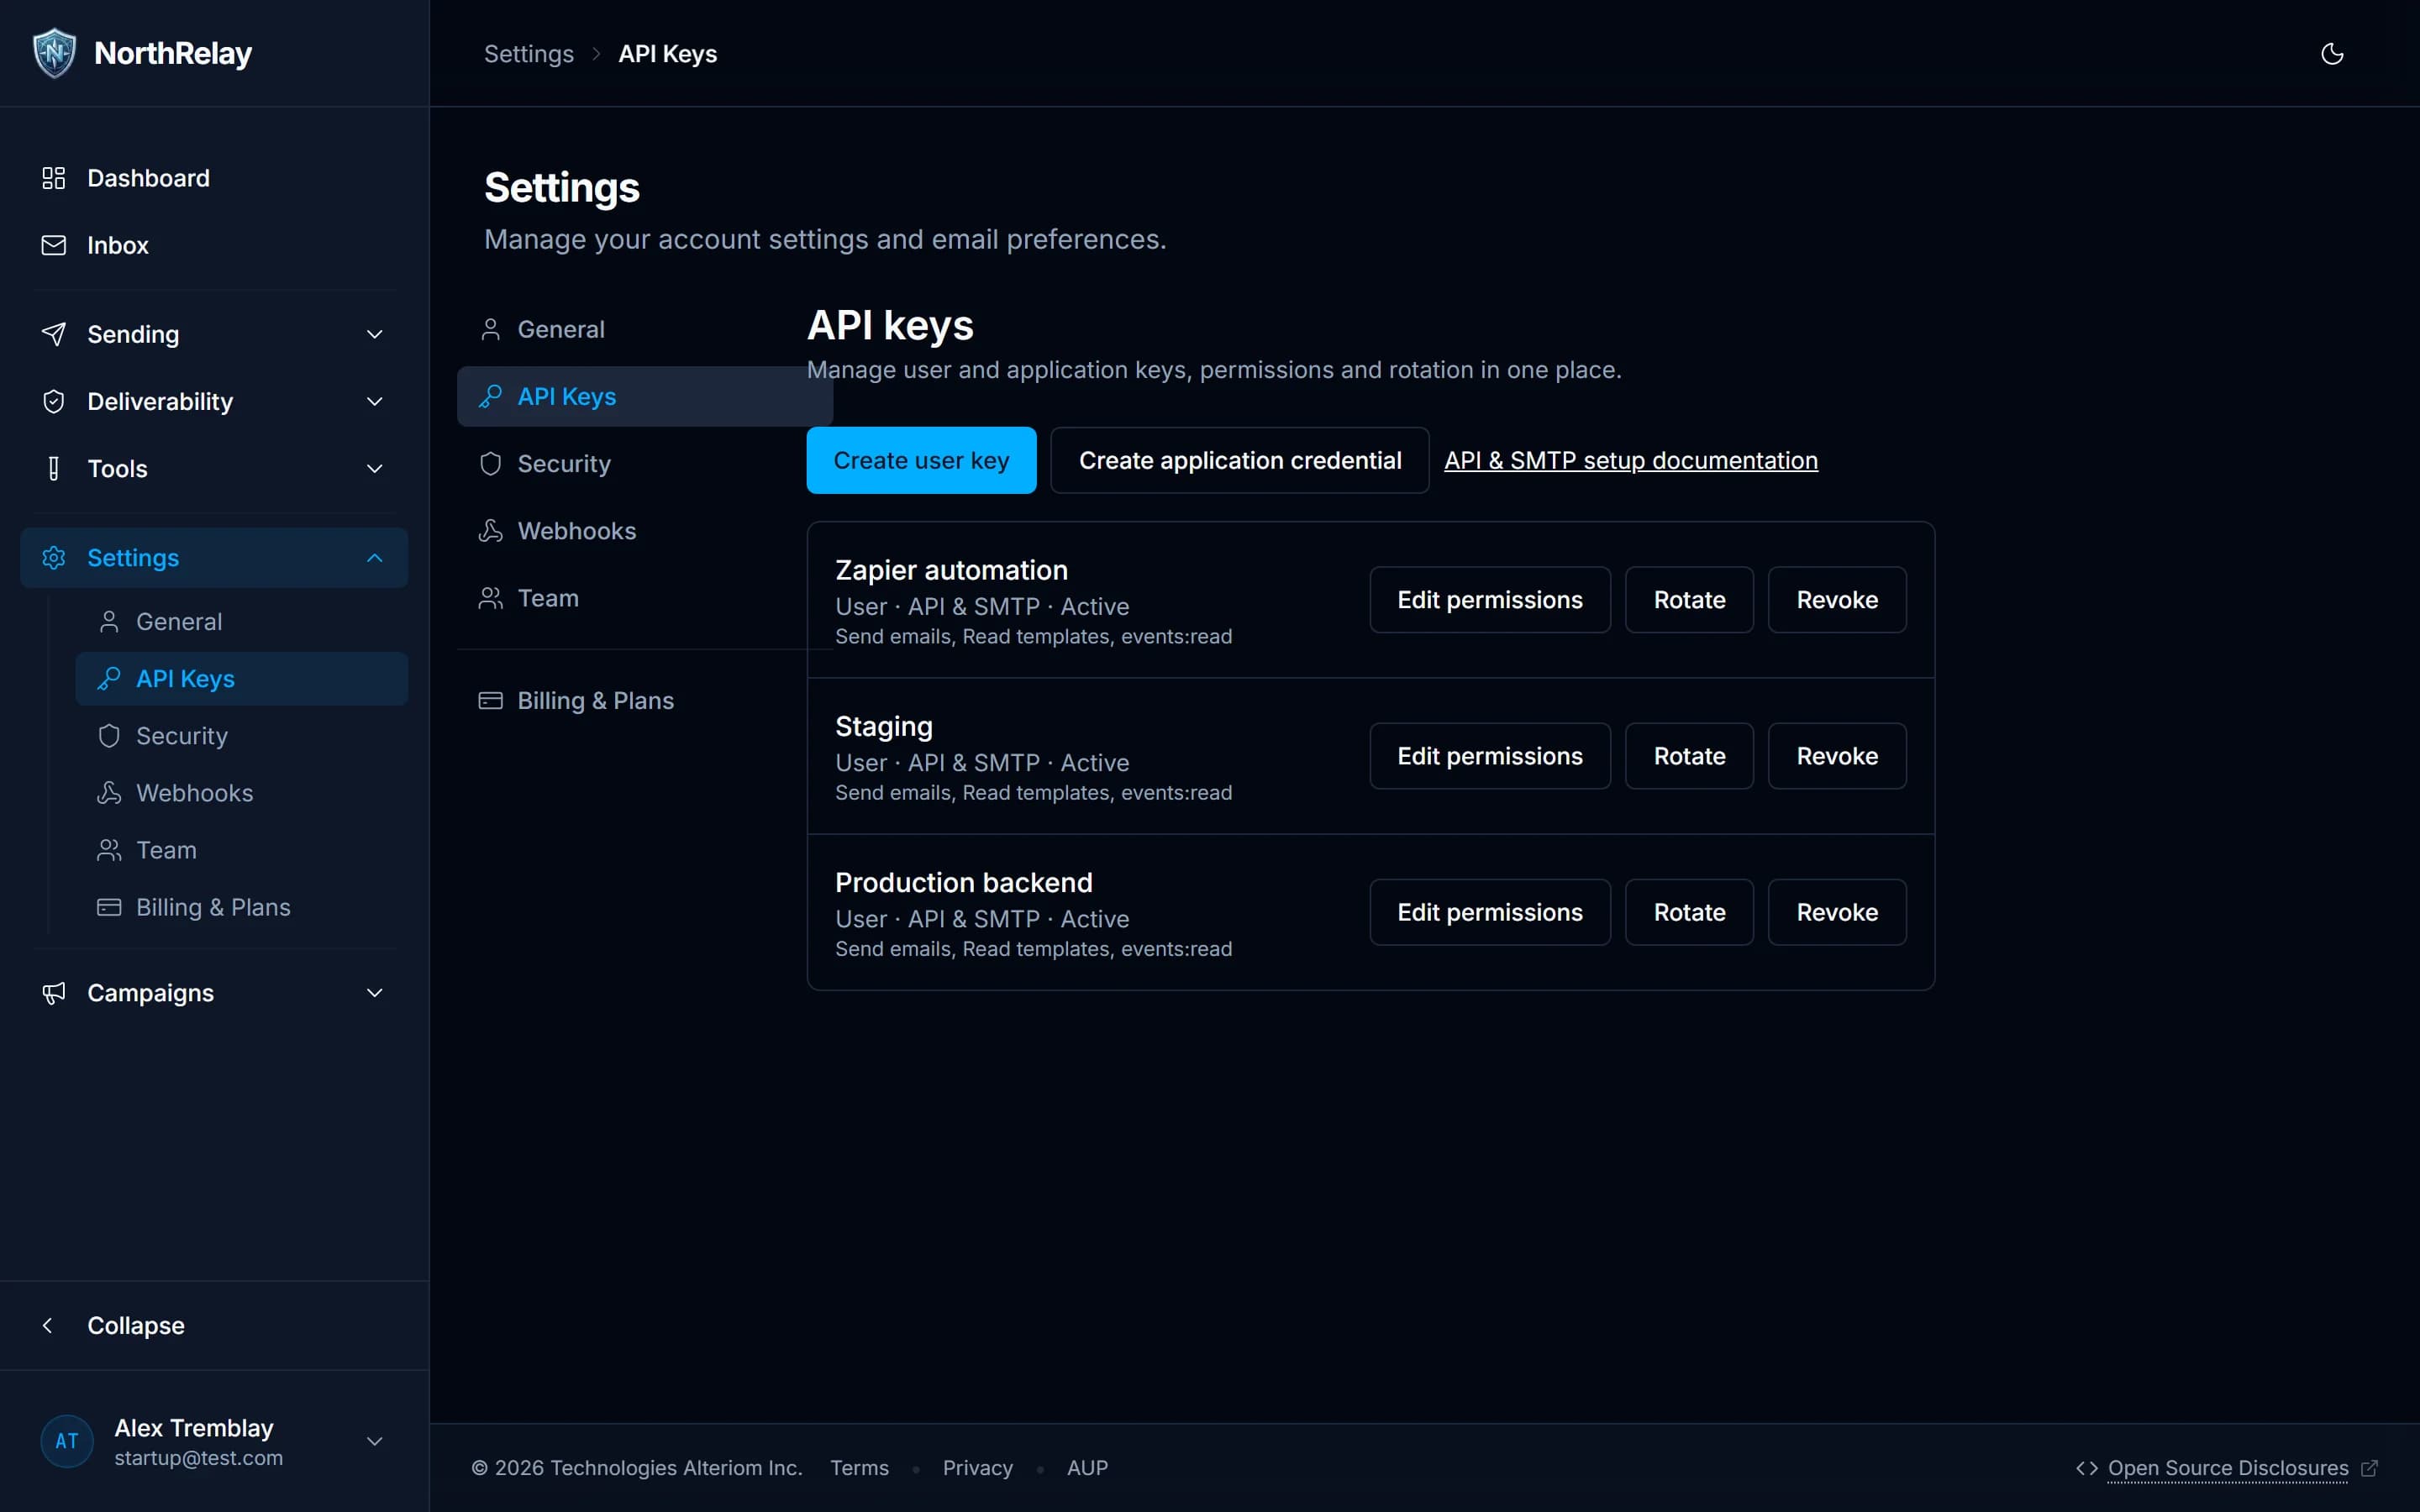Click the startup@test.com email text

coord(199,1458)
